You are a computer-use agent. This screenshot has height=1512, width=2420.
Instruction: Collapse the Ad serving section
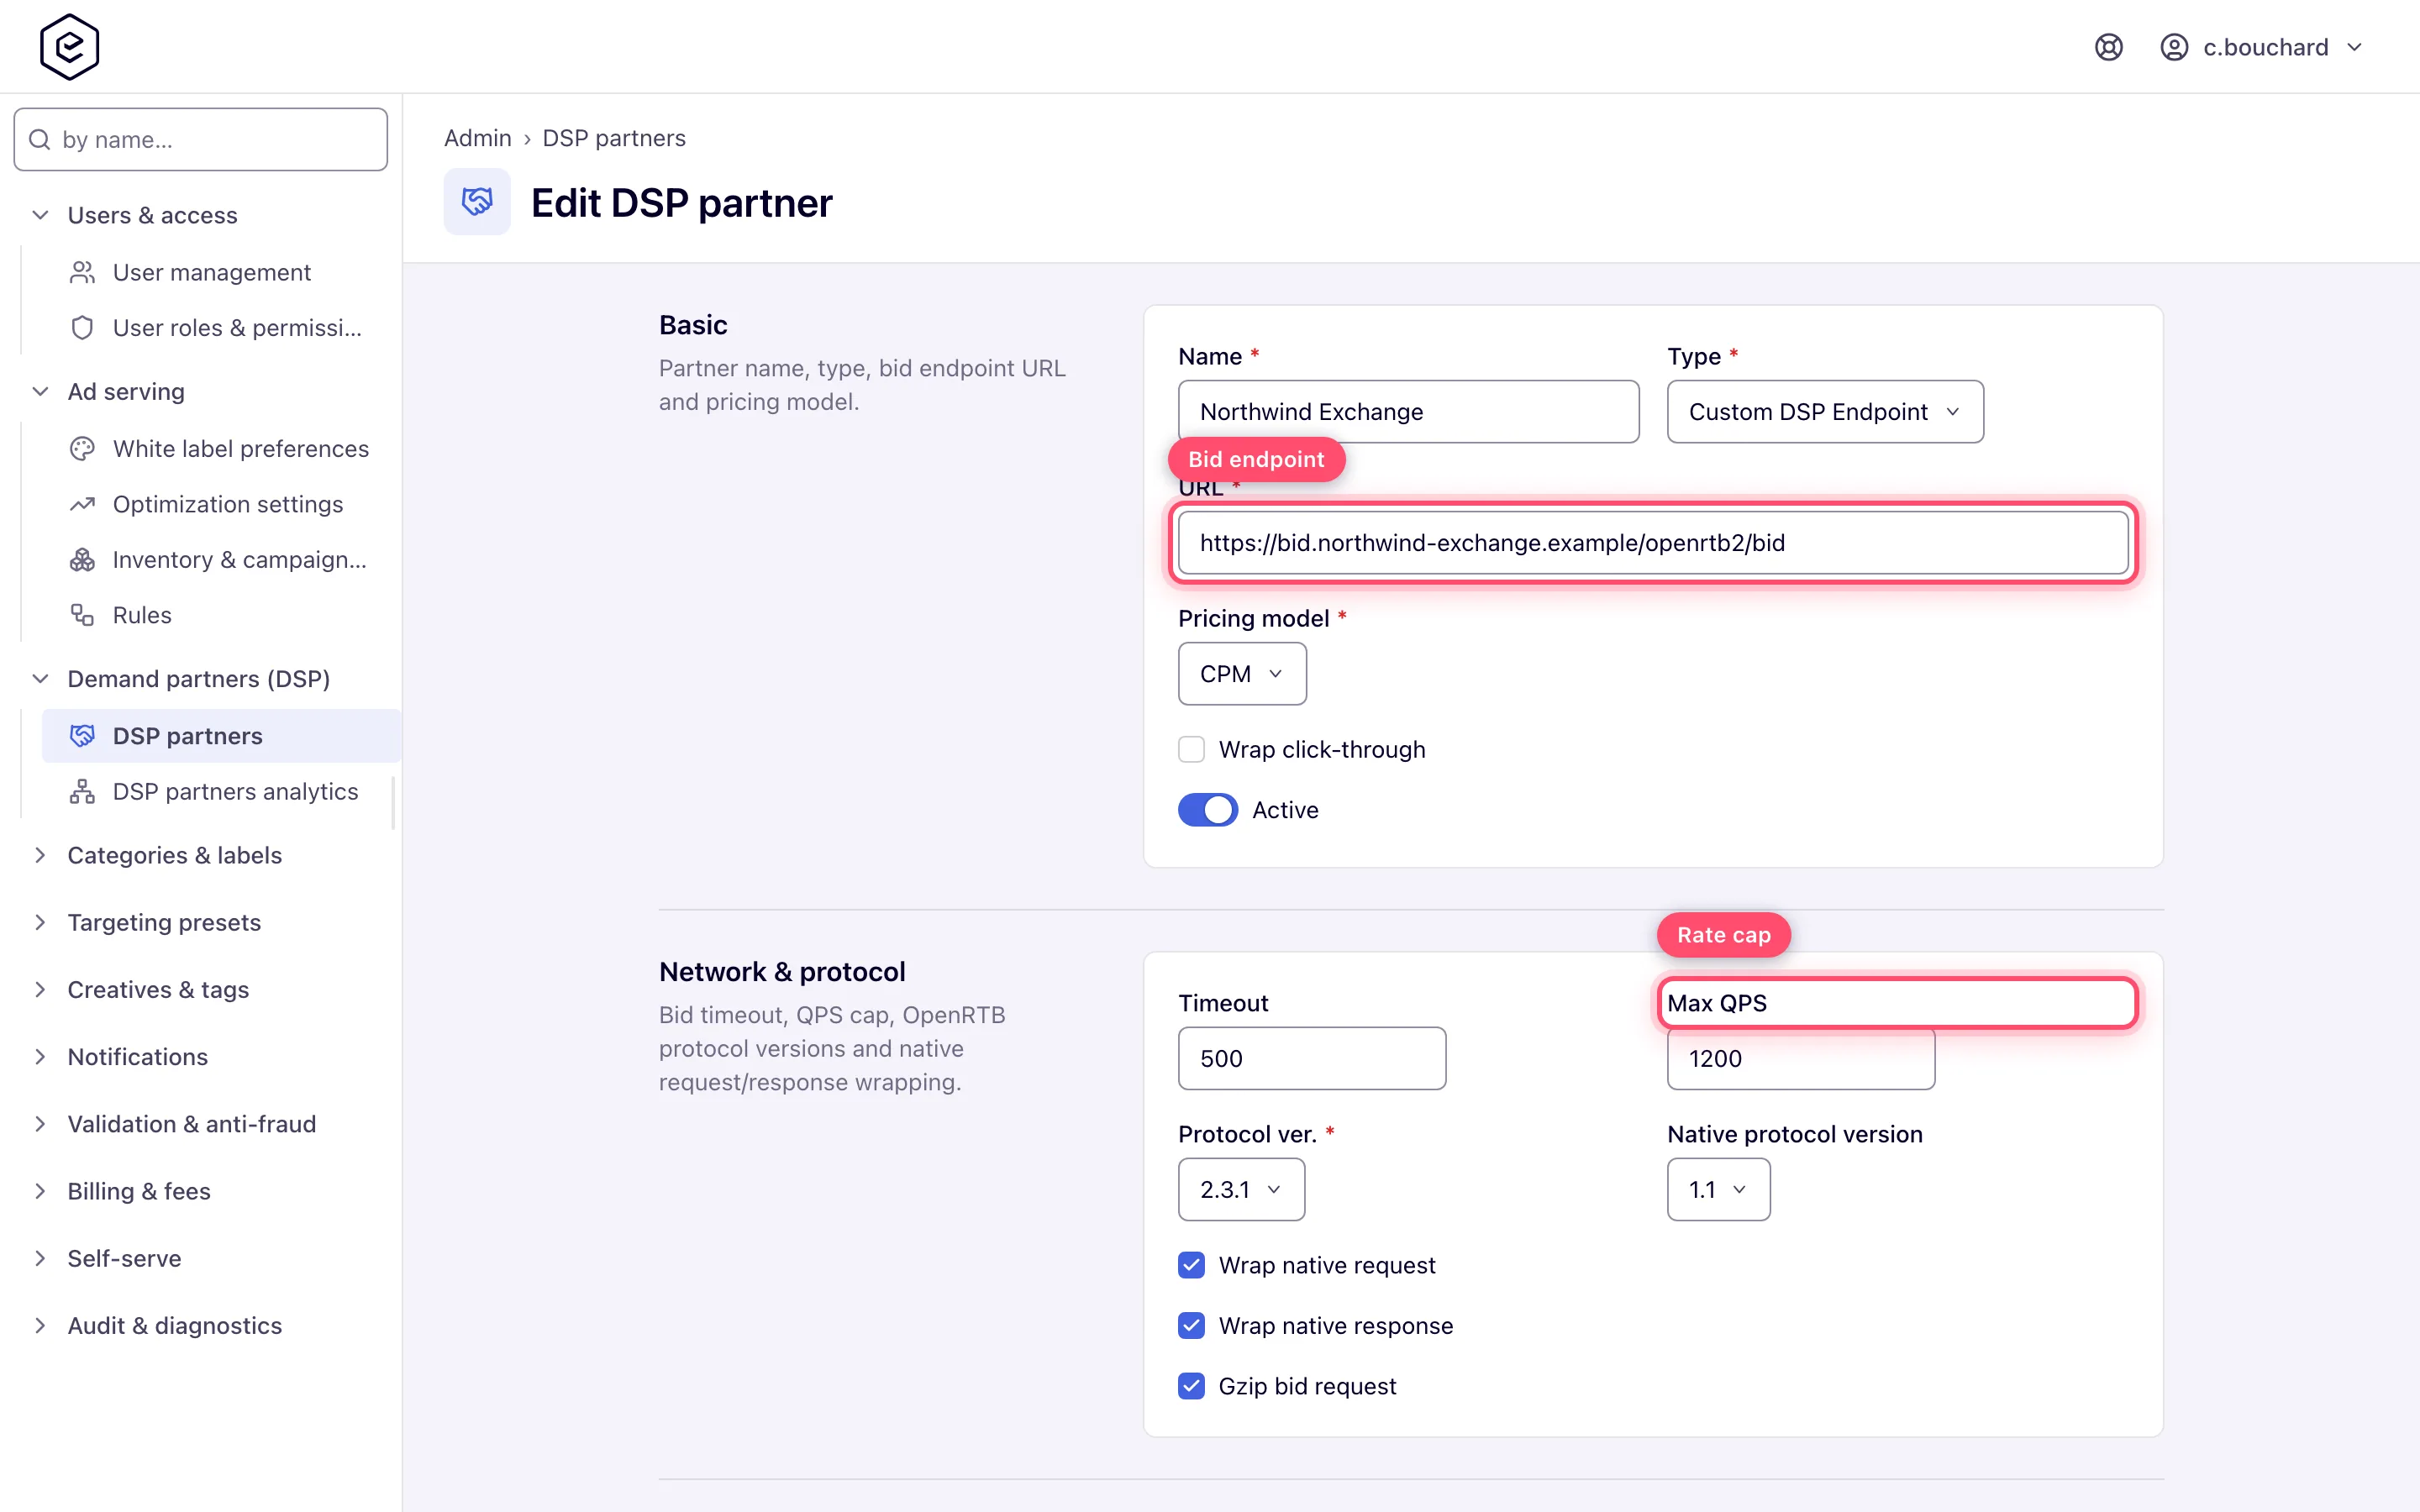click(40, 392)
